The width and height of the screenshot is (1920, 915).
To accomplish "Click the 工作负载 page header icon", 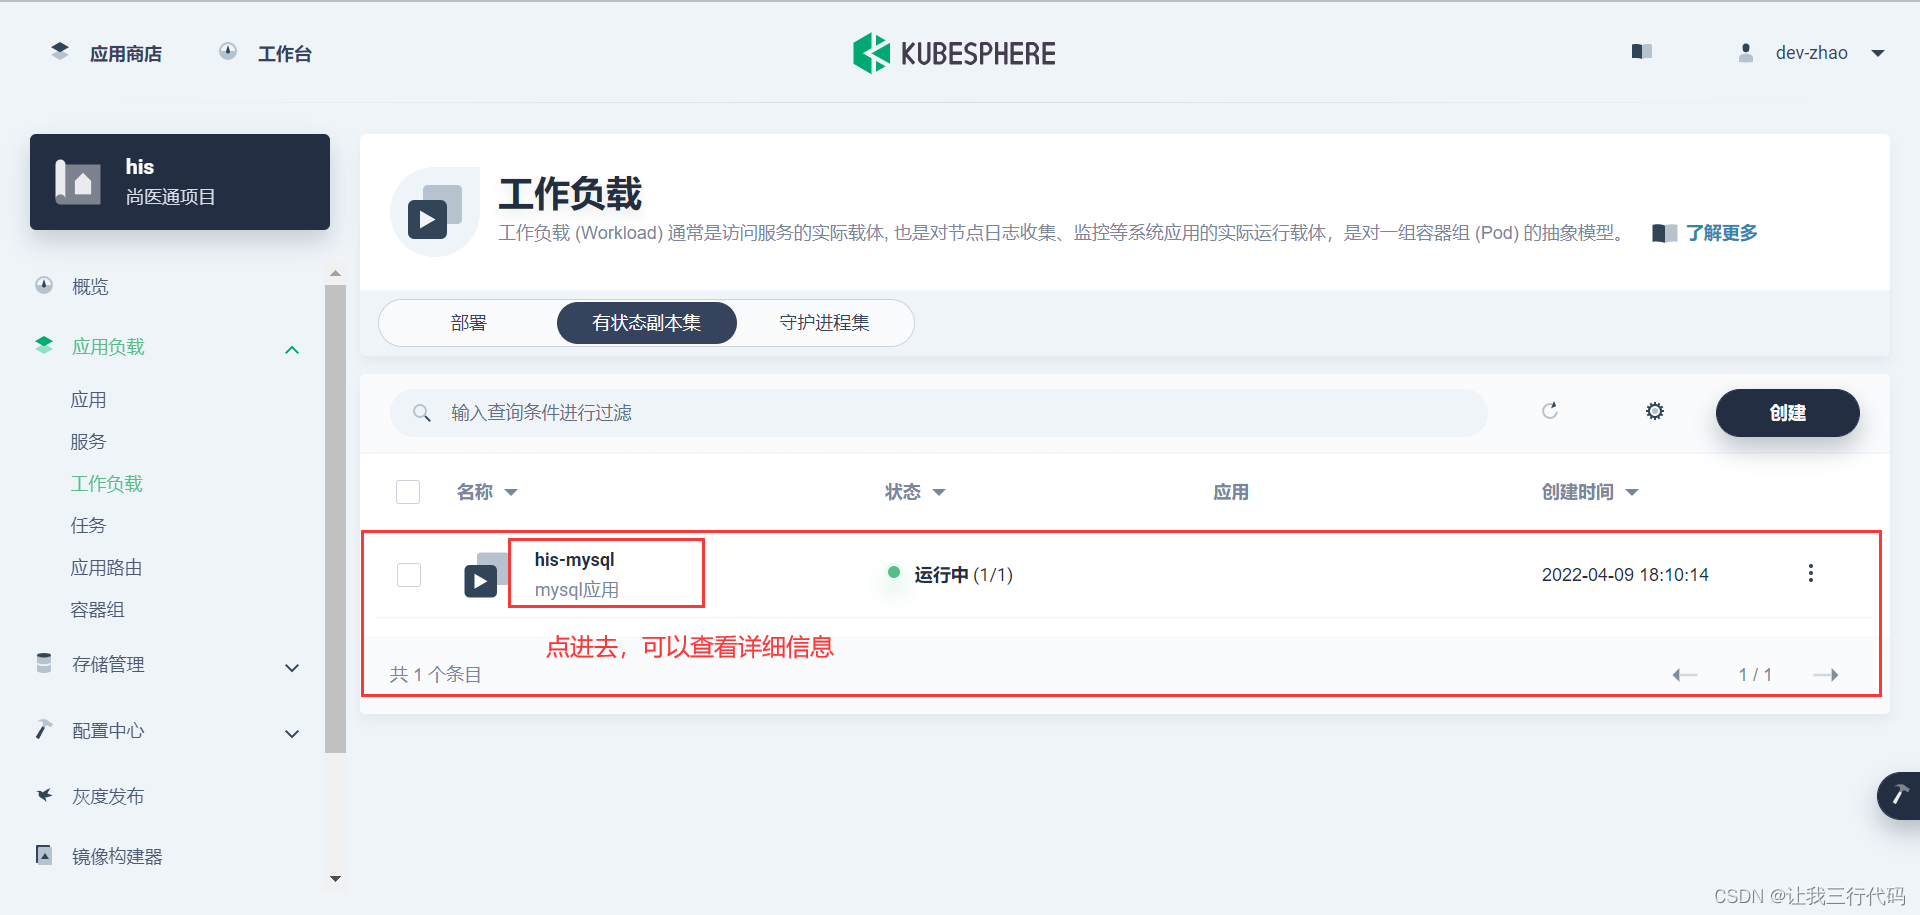I will (x=435, y=211).
